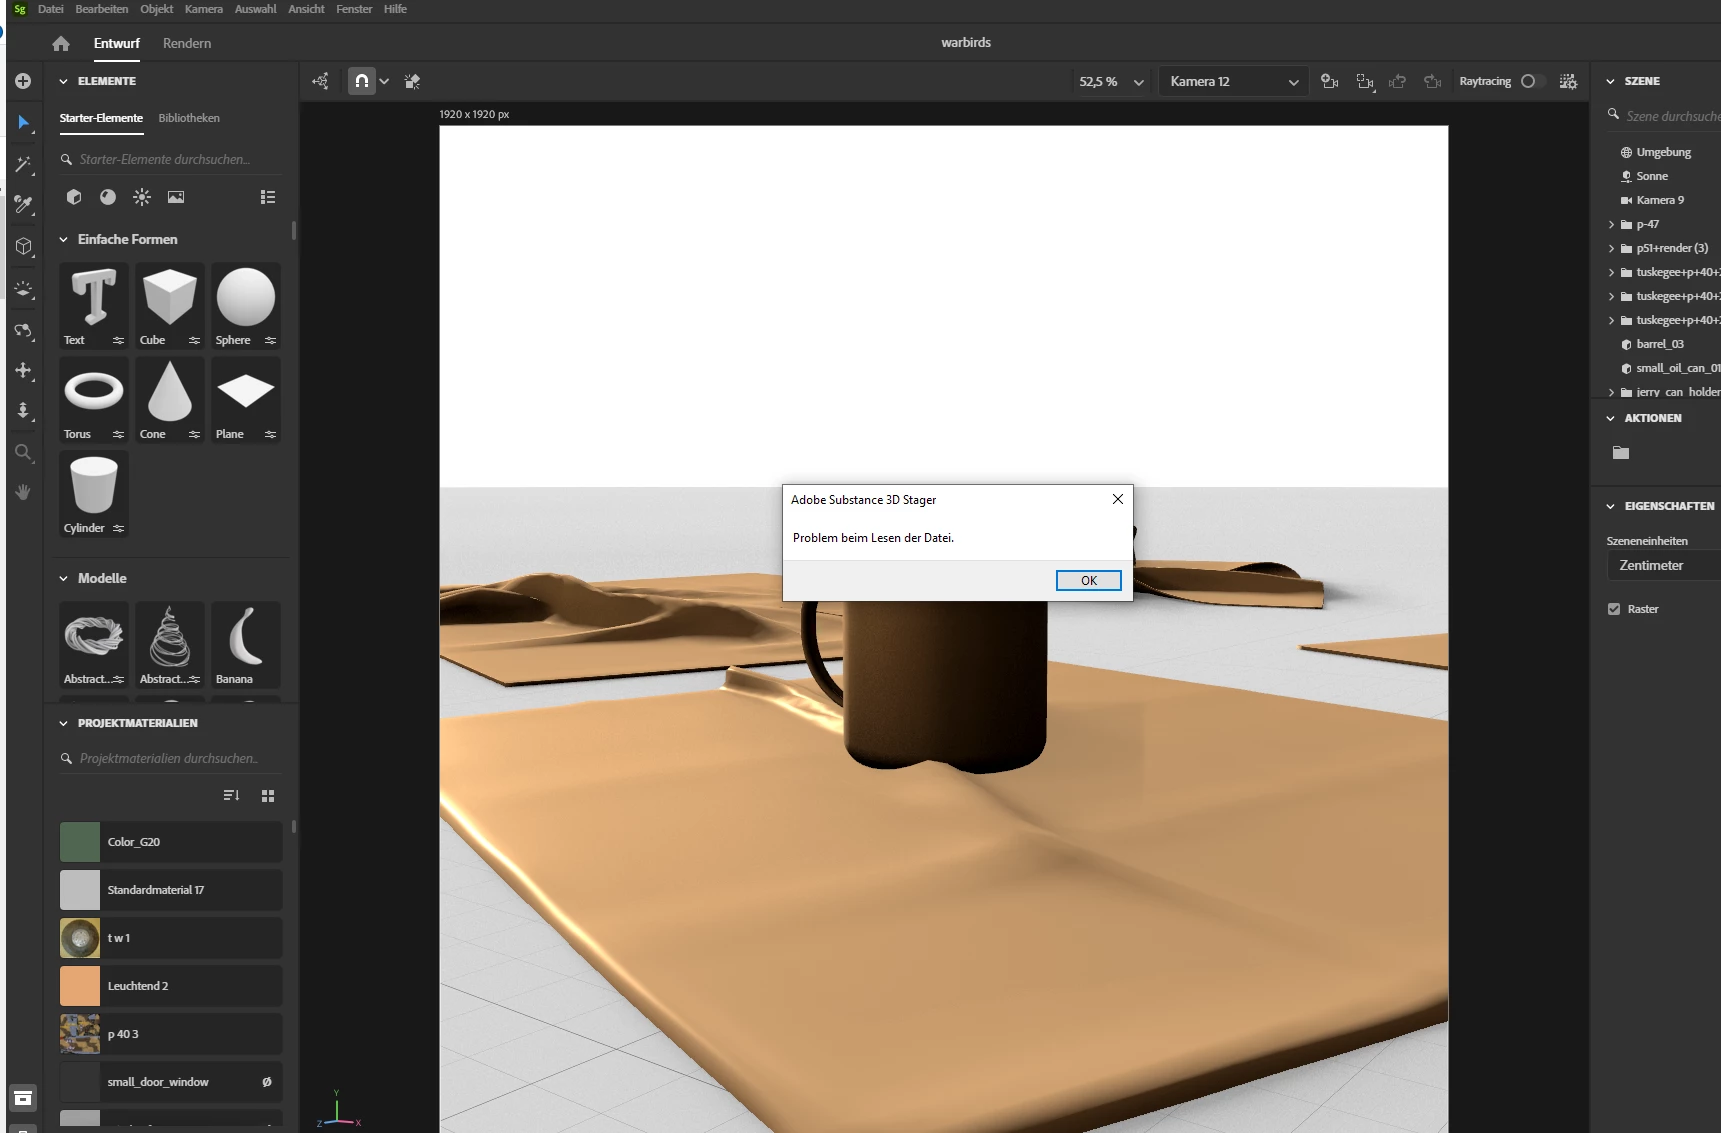Open render settings icon beside Raytracing
Viewport: 1721px width, 1133px height.
pyautogui.click(x=1568, y=81)
